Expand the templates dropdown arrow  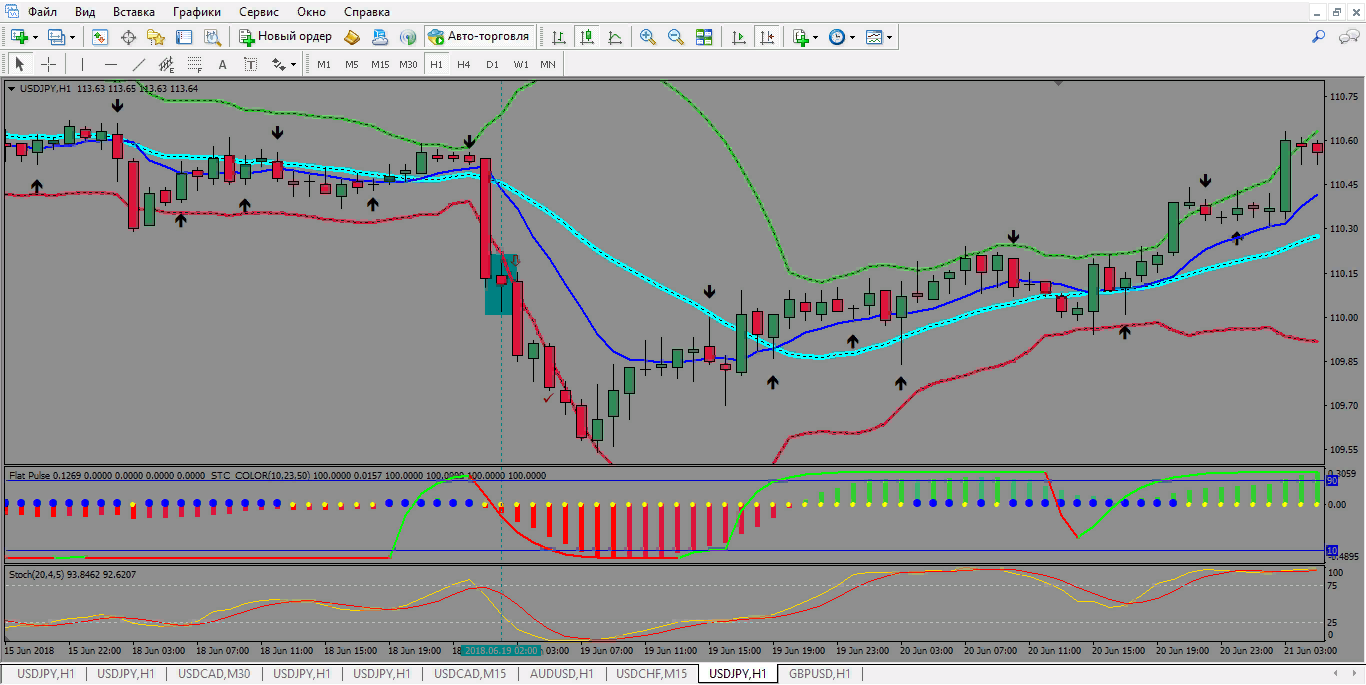pos(889,37)
